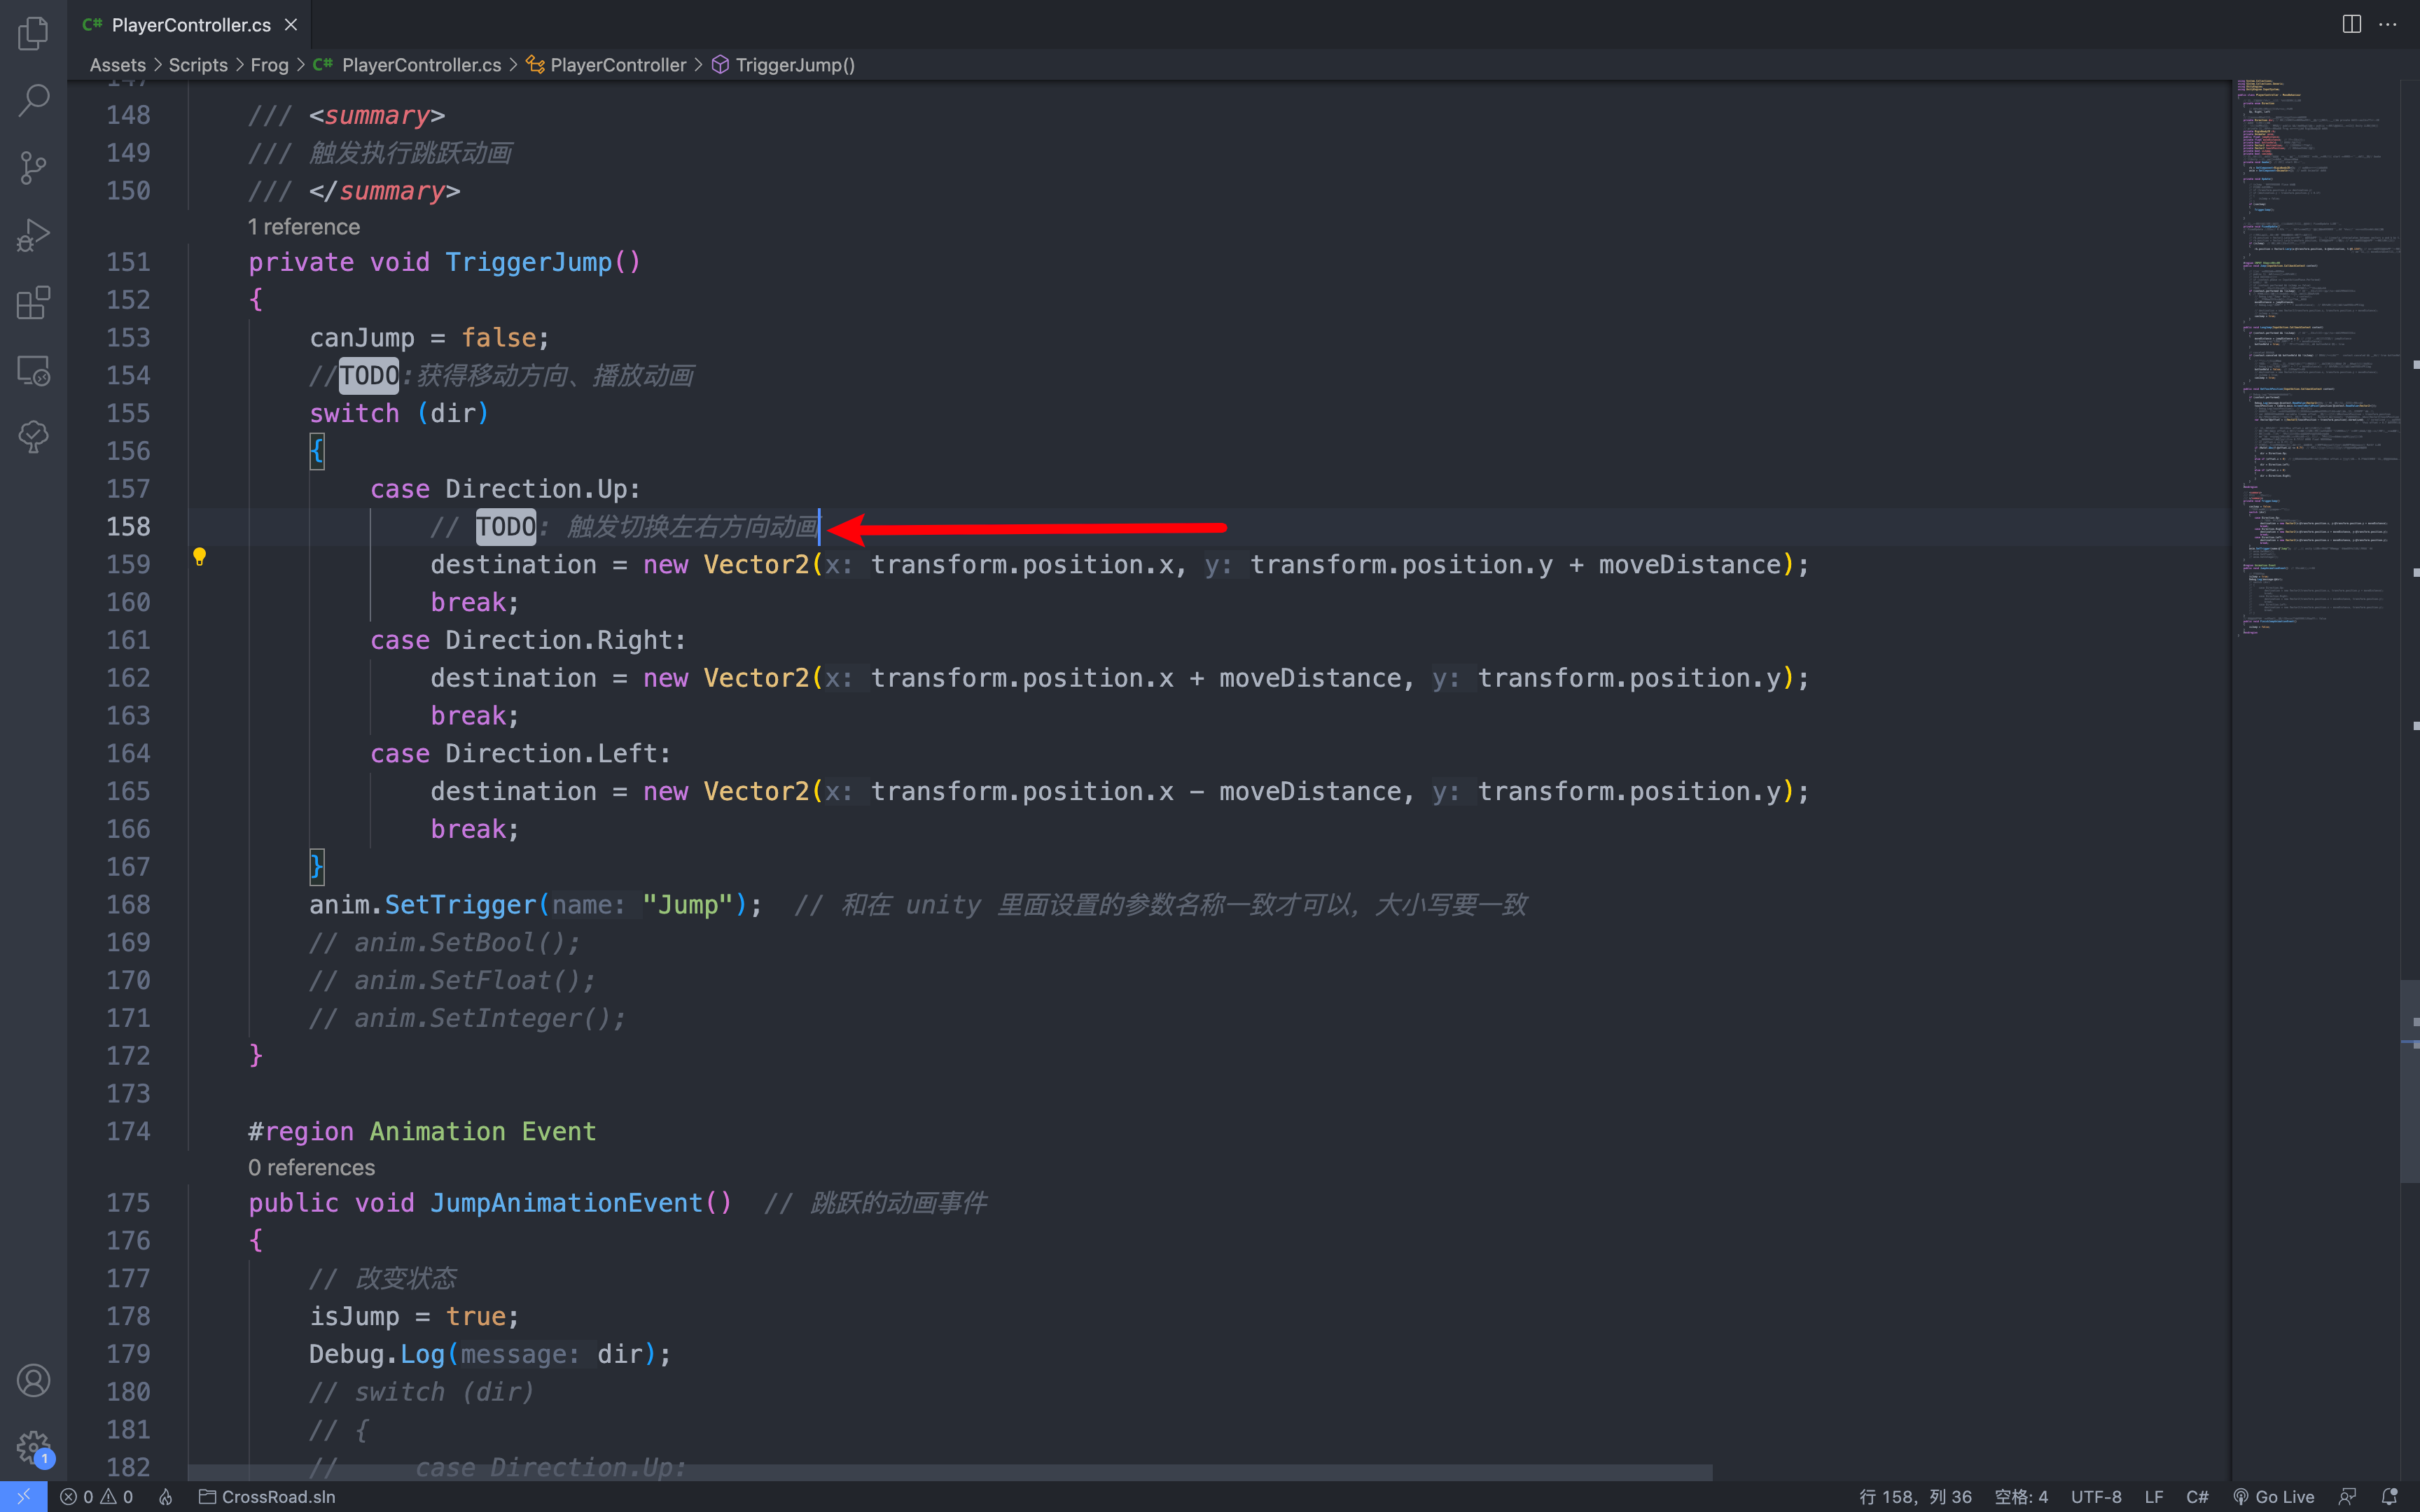This screenshot has height=1512, width=2420.
Task: Change the UTF-8 file encoding
Action: pyautogui.click(x=2096, y=1497)
